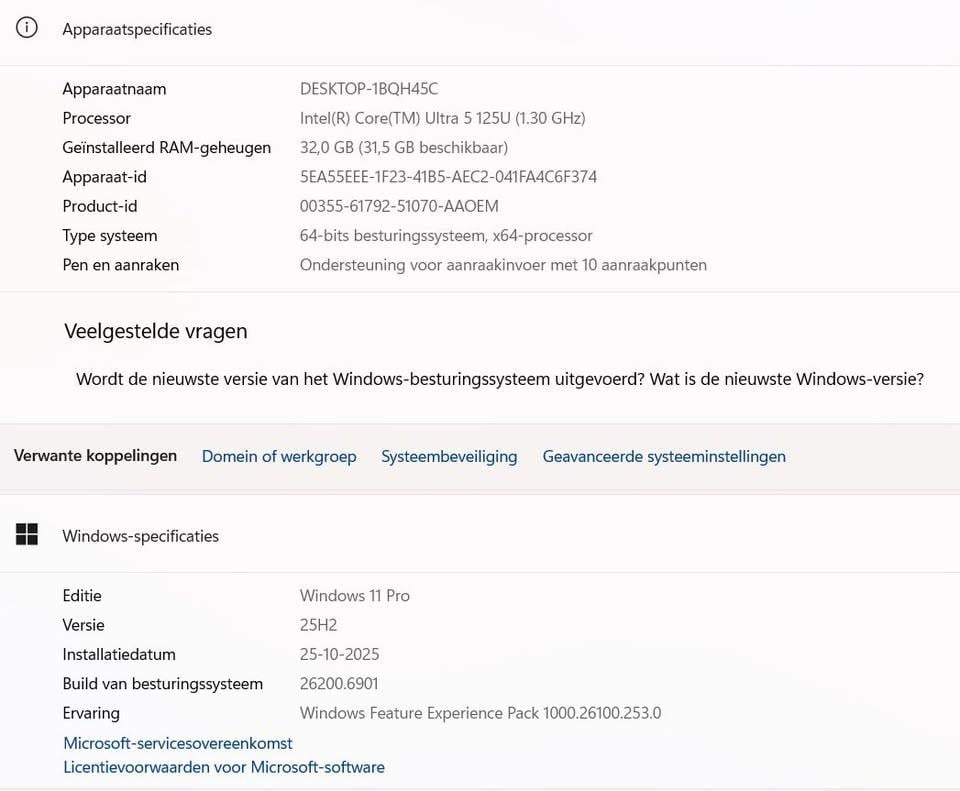Open Geavanceerde systeeminstellingen
The image size is (960, 791).
(663, 455)
